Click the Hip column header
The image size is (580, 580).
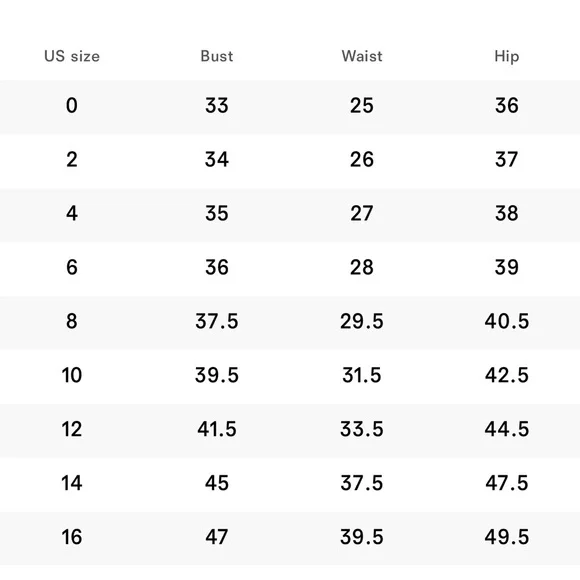pyautogui.click(x=507, y=57)
